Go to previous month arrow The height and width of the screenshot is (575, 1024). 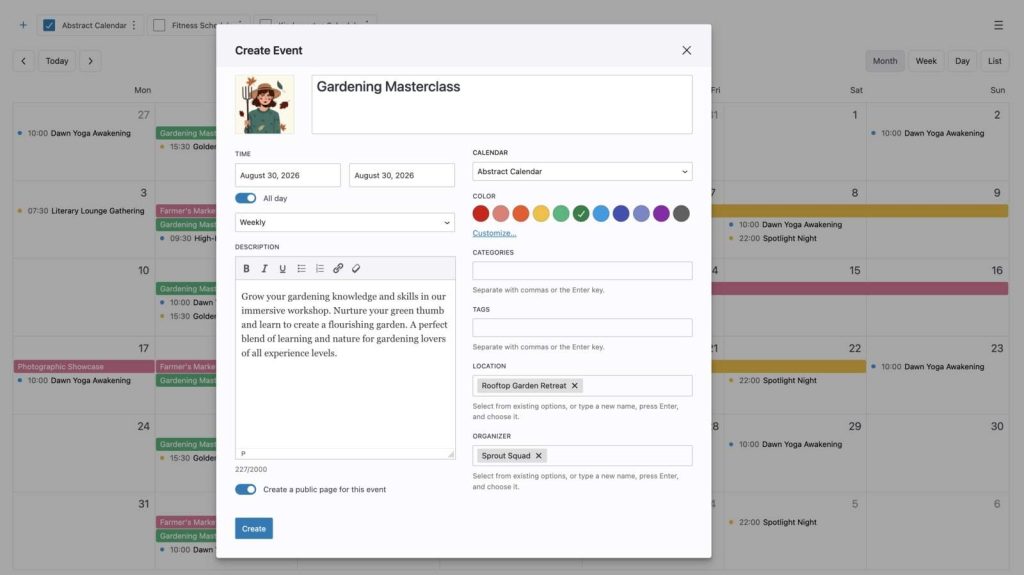coord(24,61)
